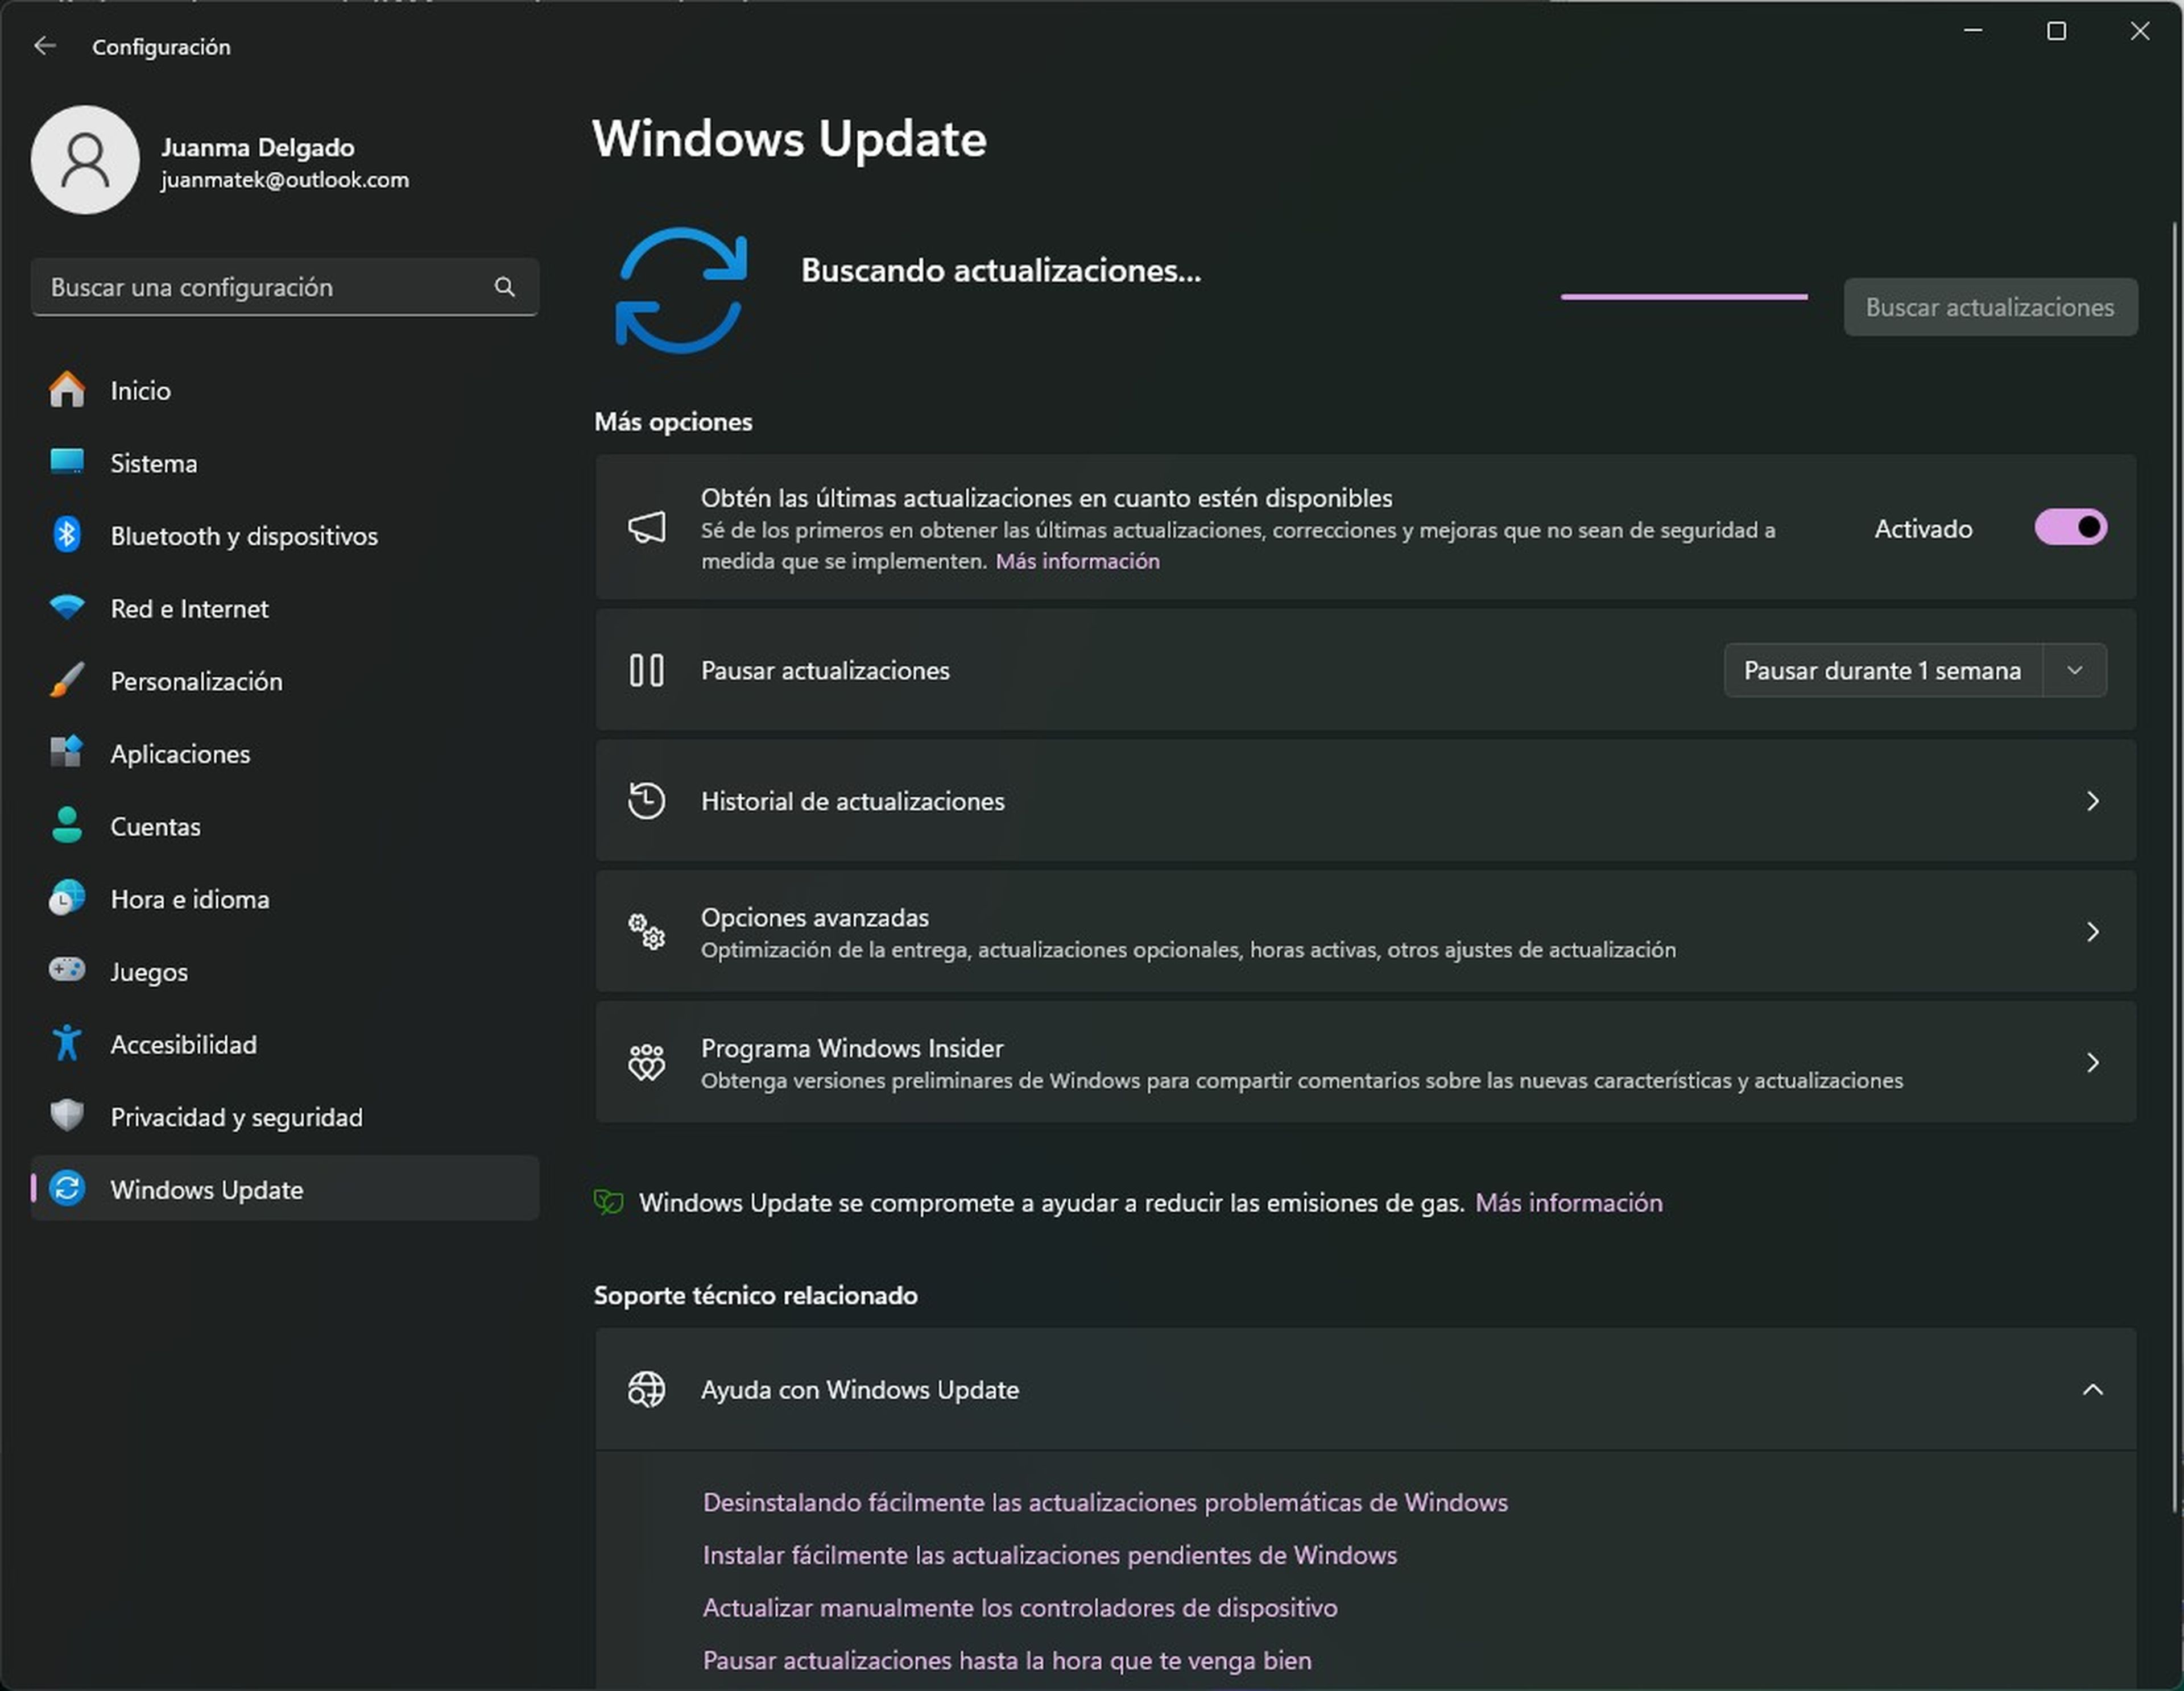Click the Juanma Delgado account name
This screenshot has height=1691, width=2184.
[x=258, y=147]
